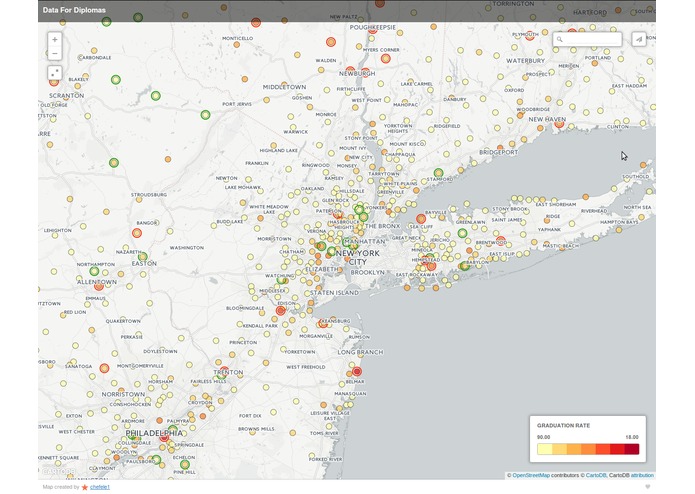
Task: Click the 18.00 legend value
Action: point(632,437)
